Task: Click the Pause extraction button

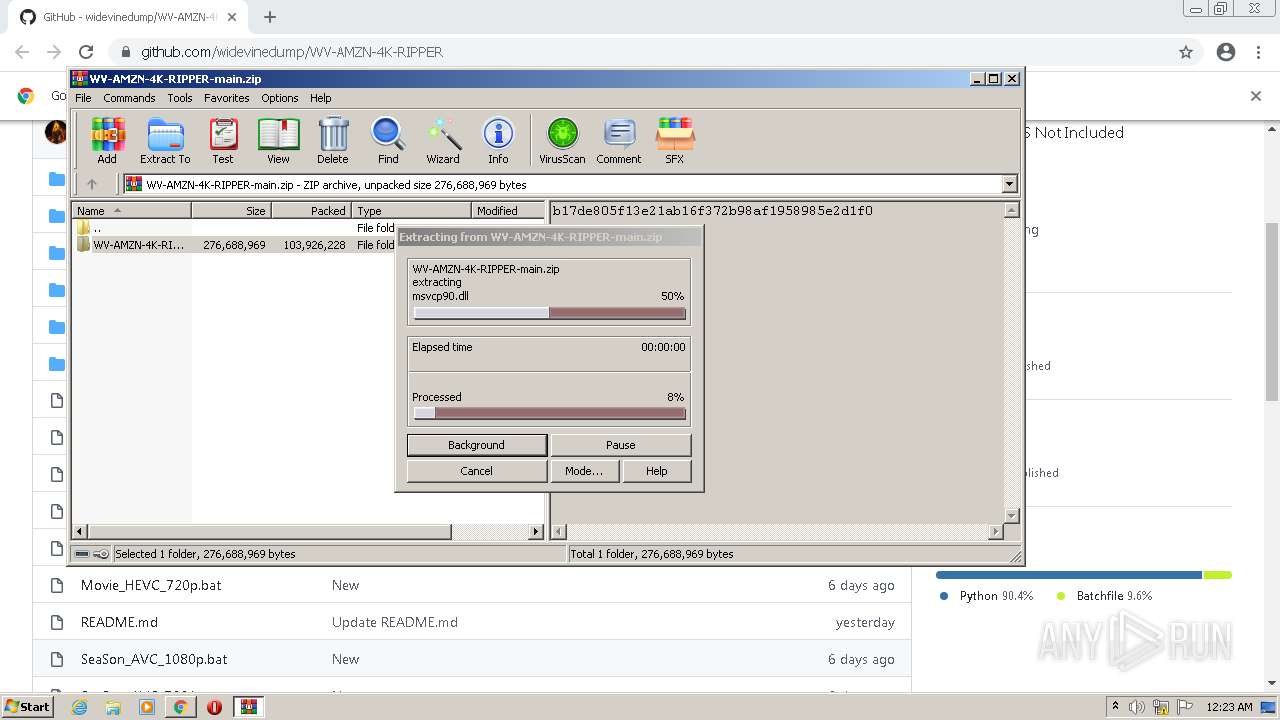Action: [x=620, y=445]
